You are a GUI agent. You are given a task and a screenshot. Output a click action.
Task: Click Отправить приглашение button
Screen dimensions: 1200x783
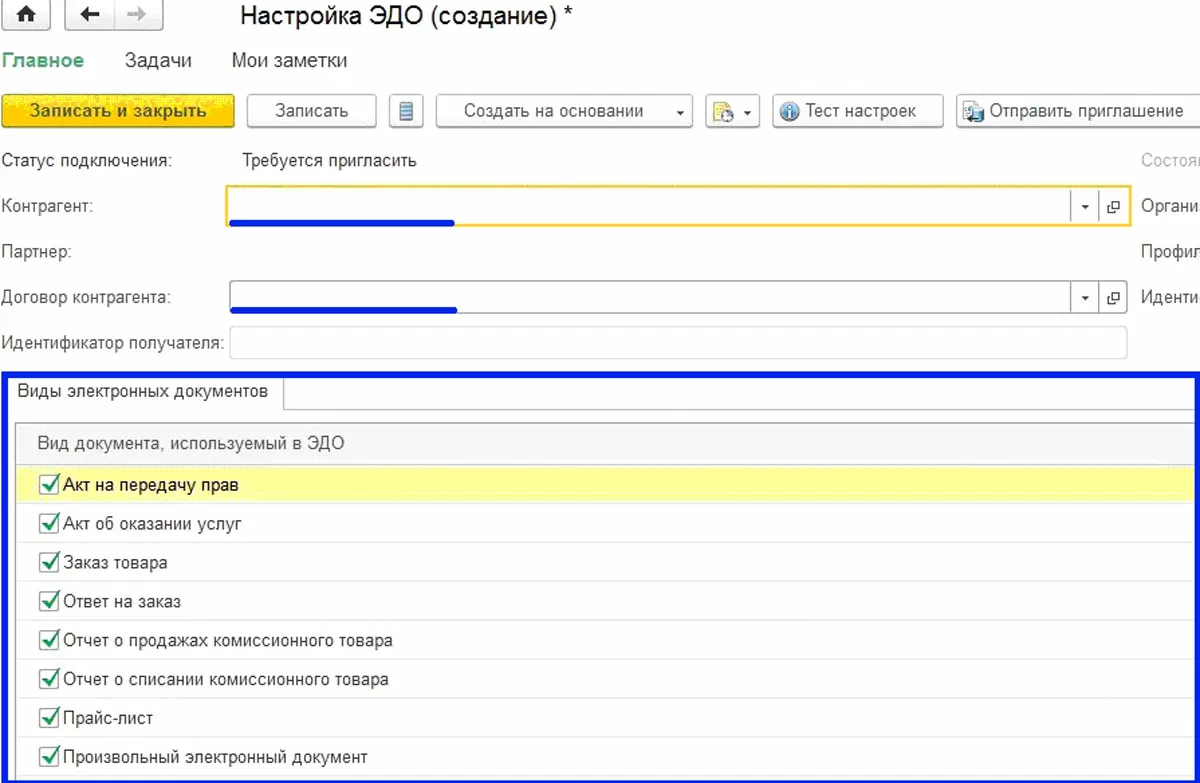point(1078,111)
